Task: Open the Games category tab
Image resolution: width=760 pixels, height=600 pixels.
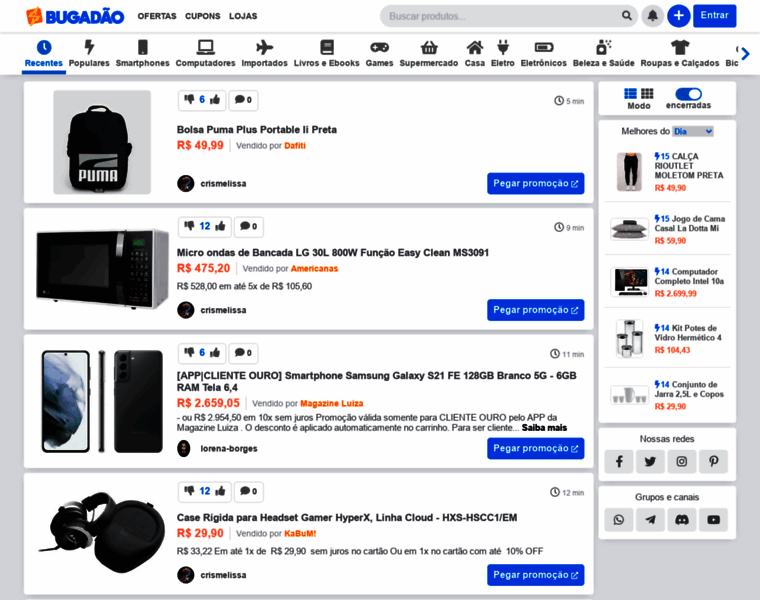Action: click(x=380, y=54)
